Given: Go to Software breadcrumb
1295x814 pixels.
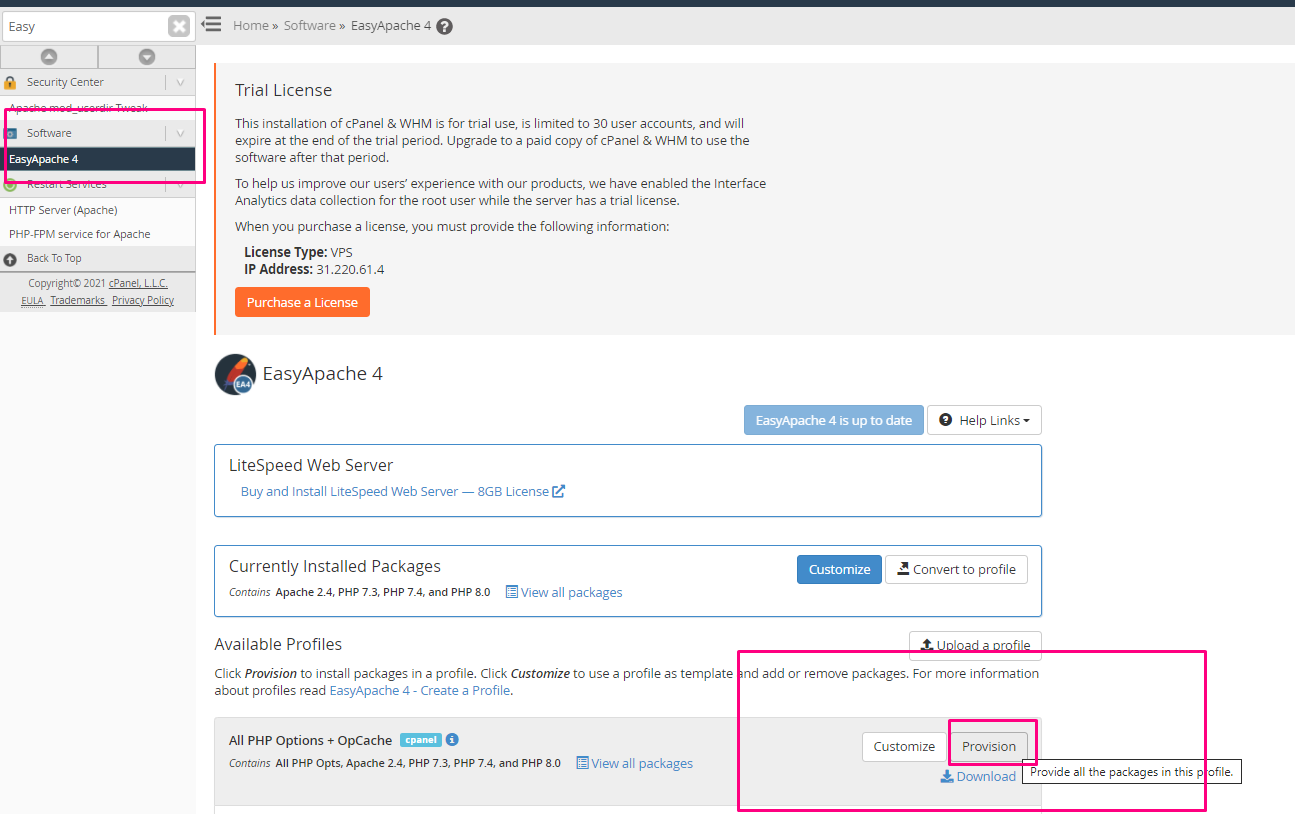Looking at the screenshot, I should click(310, 25).
